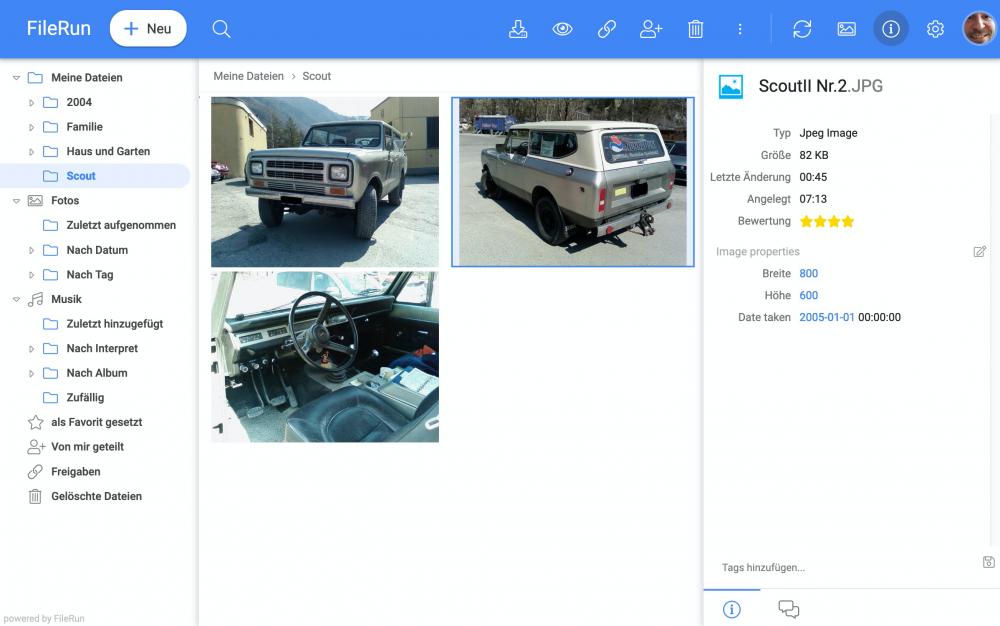The width and height of the screenshot is (1000, 626).
Task: Switch to the comments tab in the details panel
Action: coord(789,609)
